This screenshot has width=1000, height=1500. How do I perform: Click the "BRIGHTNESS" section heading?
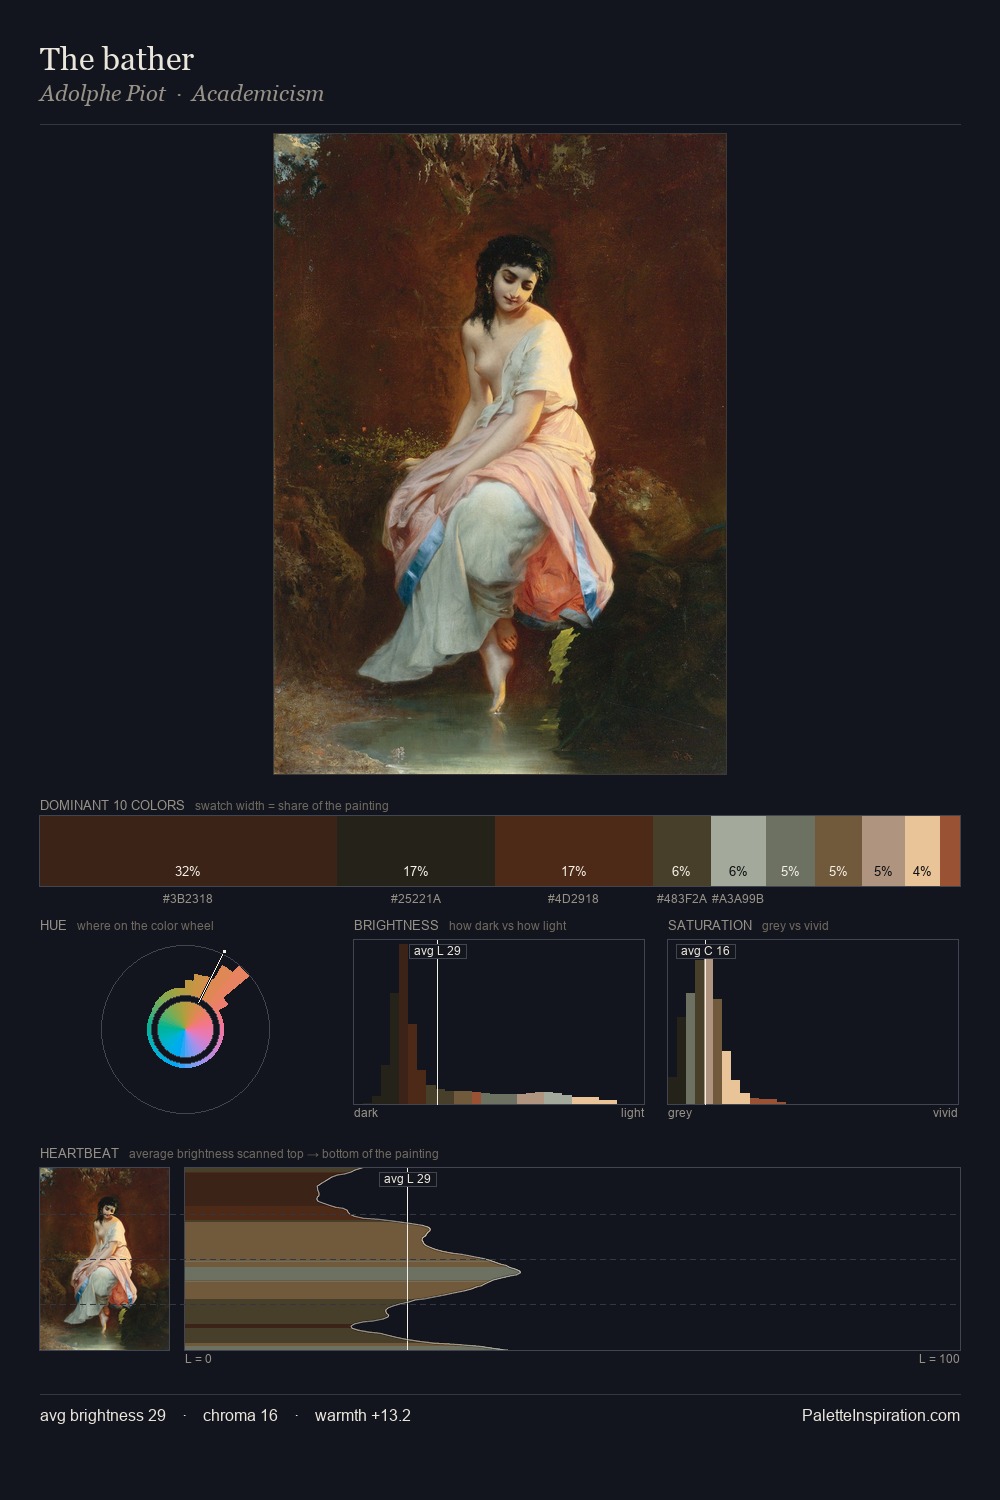(x=396, y=925)
